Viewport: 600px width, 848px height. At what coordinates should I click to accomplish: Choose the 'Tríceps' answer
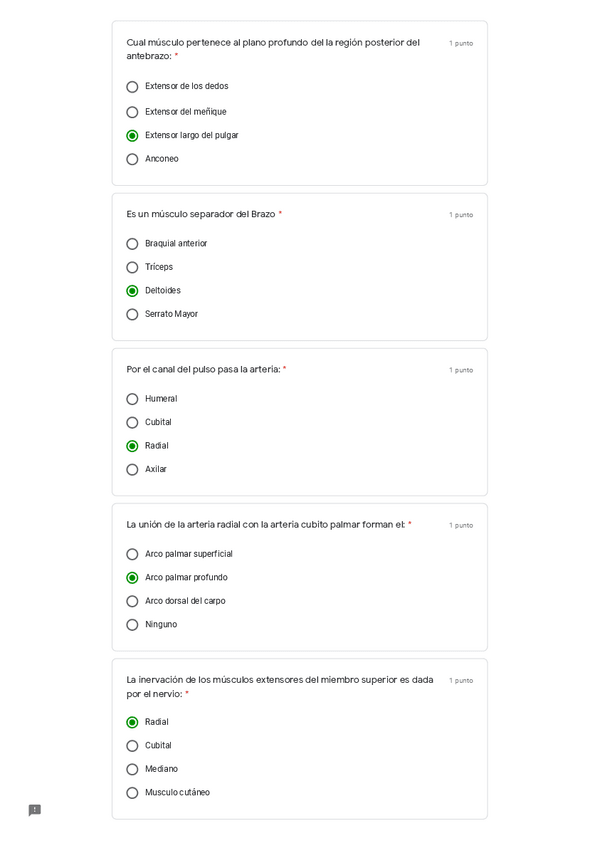pos(132,267)
